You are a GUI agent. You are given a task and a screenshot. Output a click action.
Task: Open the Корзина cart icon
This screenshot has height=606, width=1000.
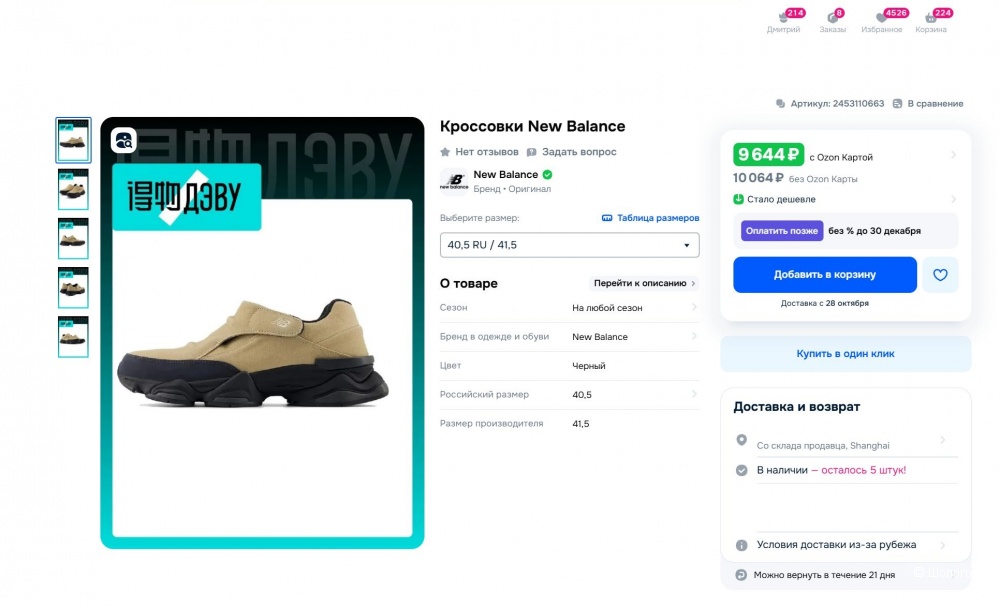click(931, 18)
